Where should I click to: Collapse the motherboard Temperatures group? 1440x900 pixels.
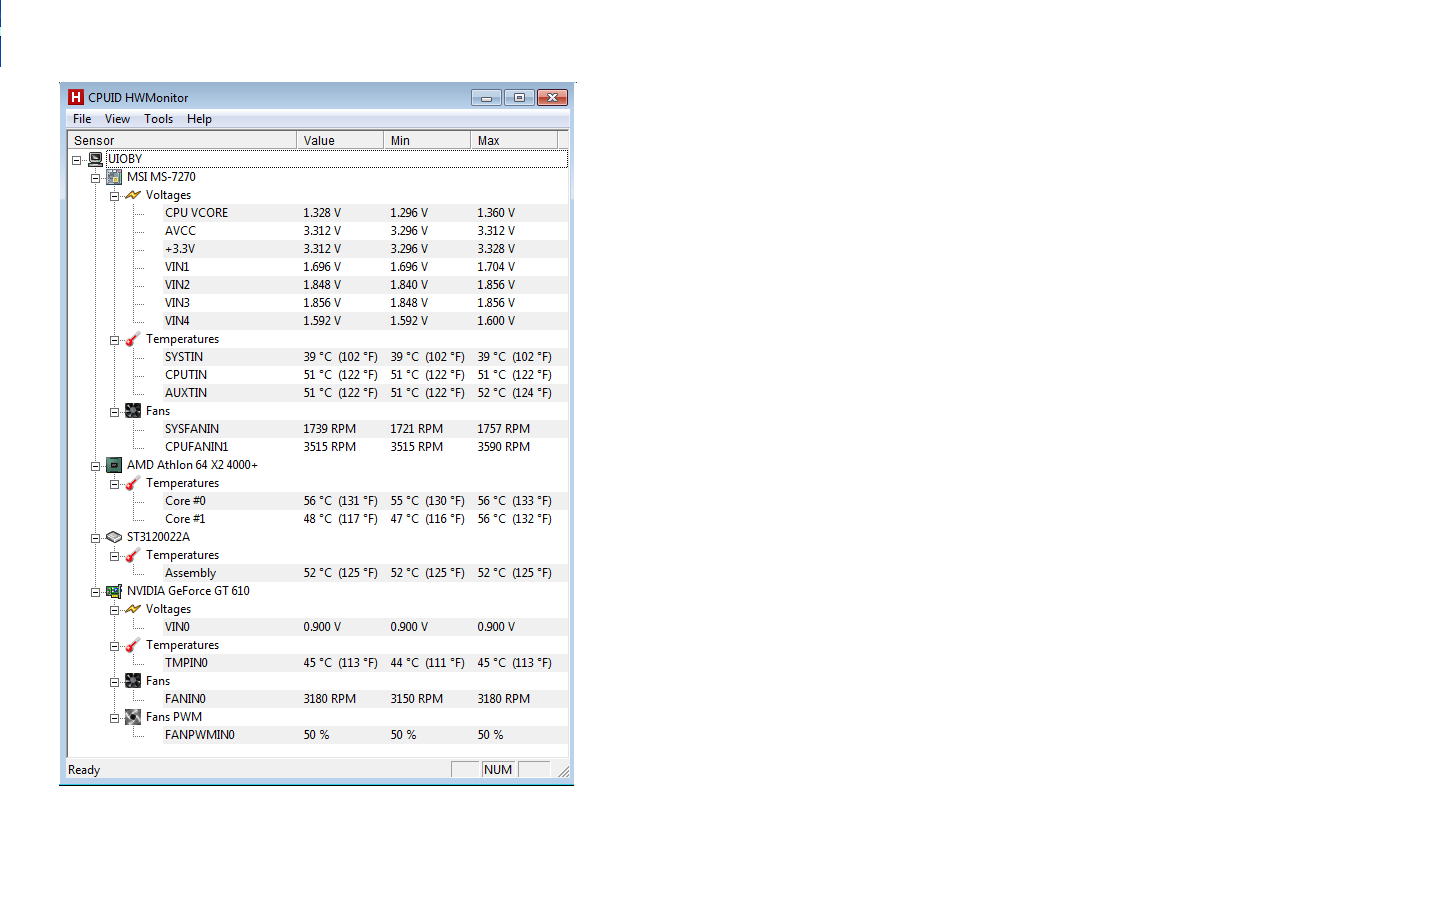pyautogui.click(x=114, y=340)
